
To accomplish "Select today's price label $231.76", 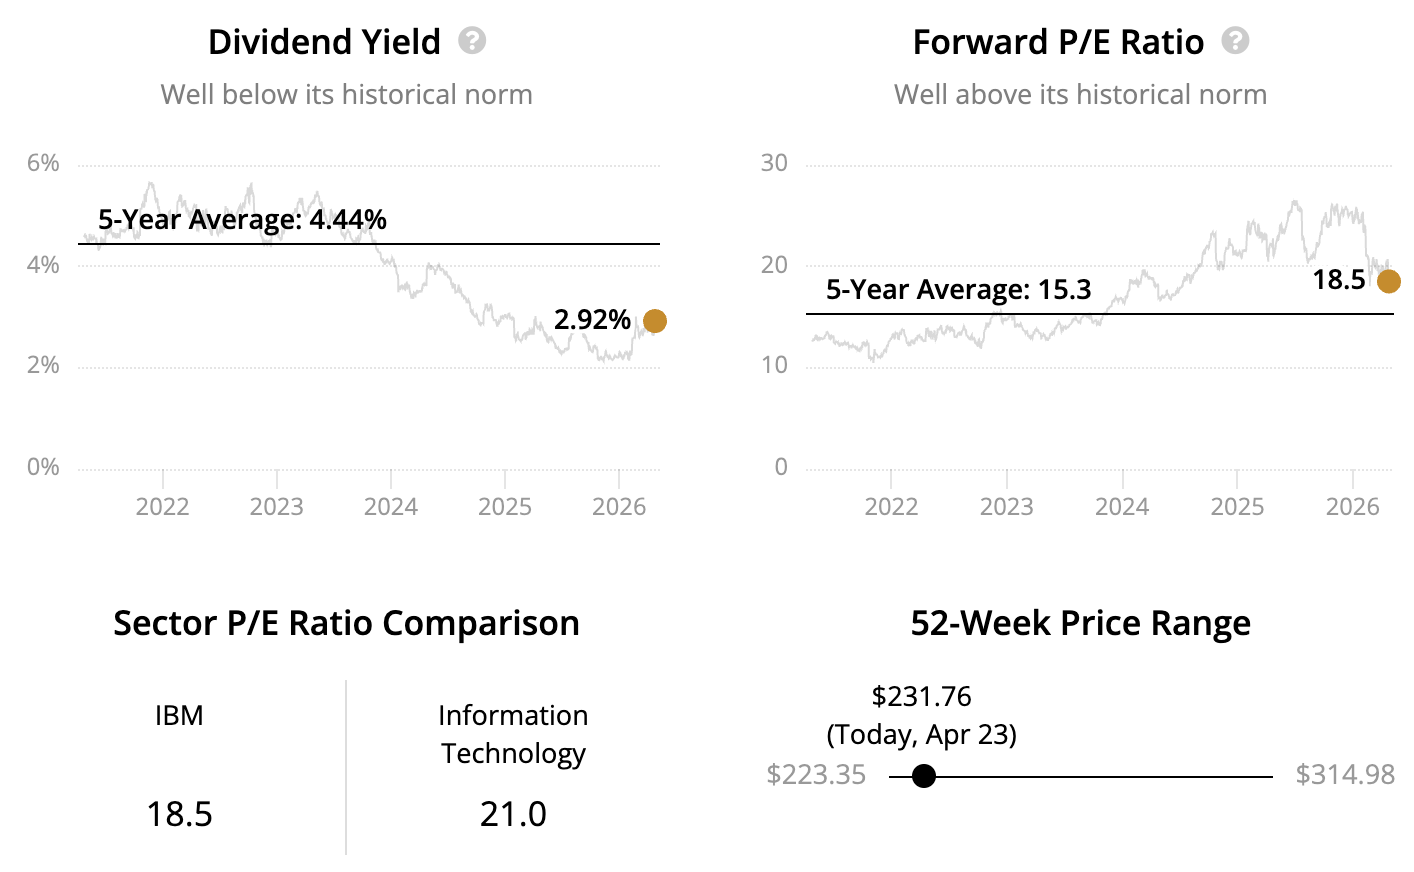I will [x=921, y=696].
